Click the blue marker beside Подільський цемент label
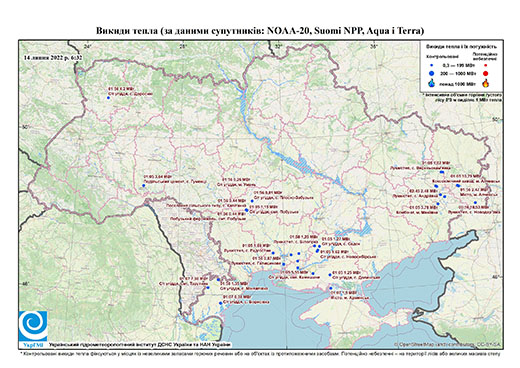 tap(144, 185)
